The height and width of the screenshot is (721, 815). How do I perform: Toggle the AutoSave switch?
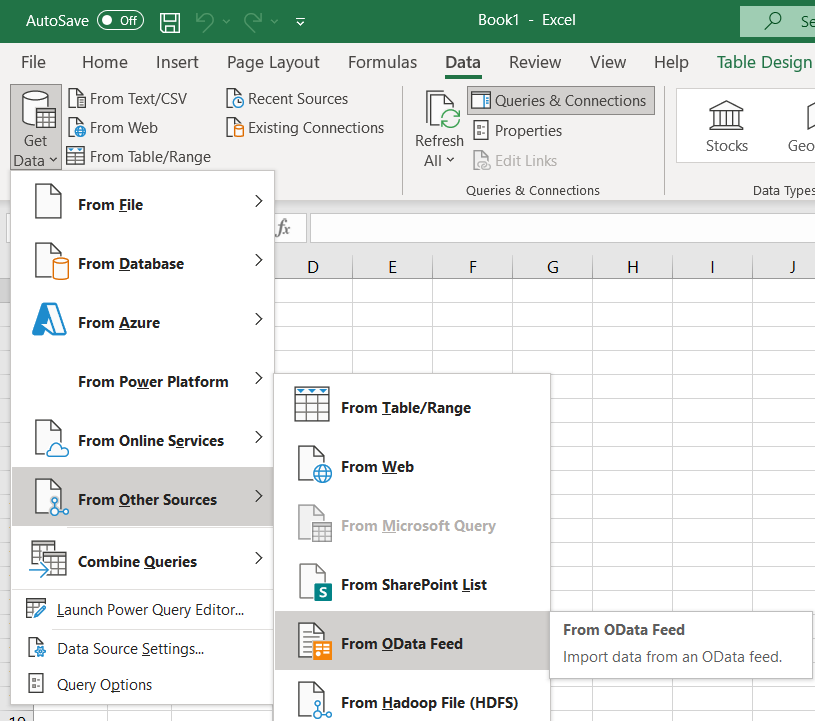120,21
